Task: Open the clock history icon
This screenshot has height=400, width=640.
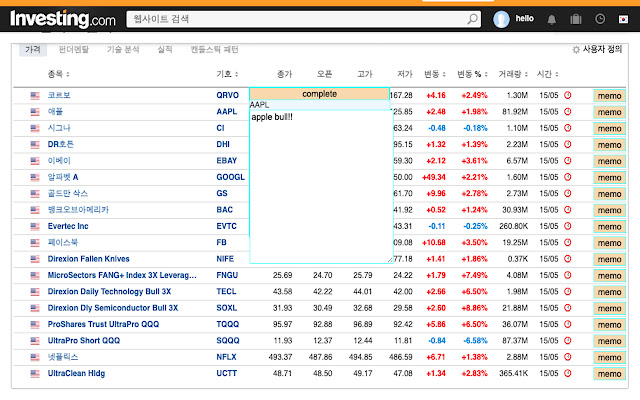Action: 600,19
